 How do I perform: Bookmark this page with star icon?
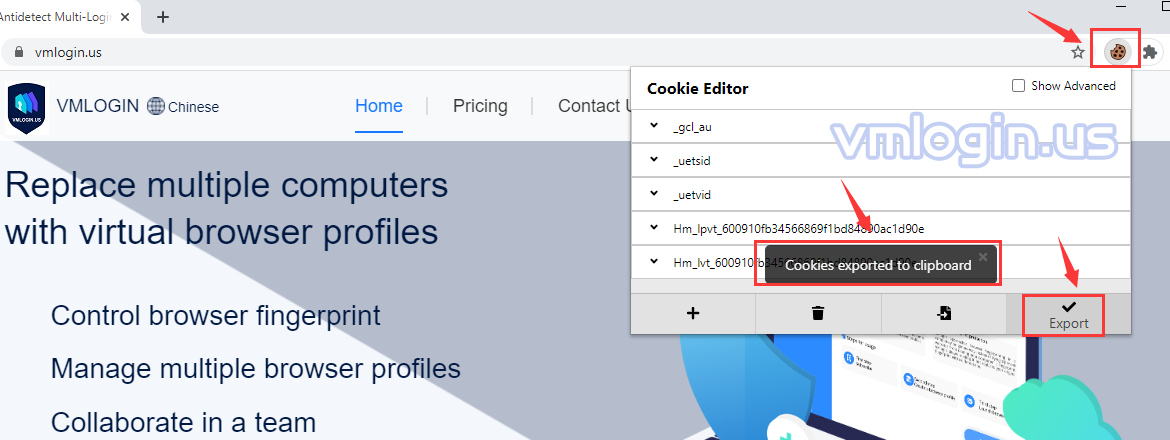(1077, 52)
